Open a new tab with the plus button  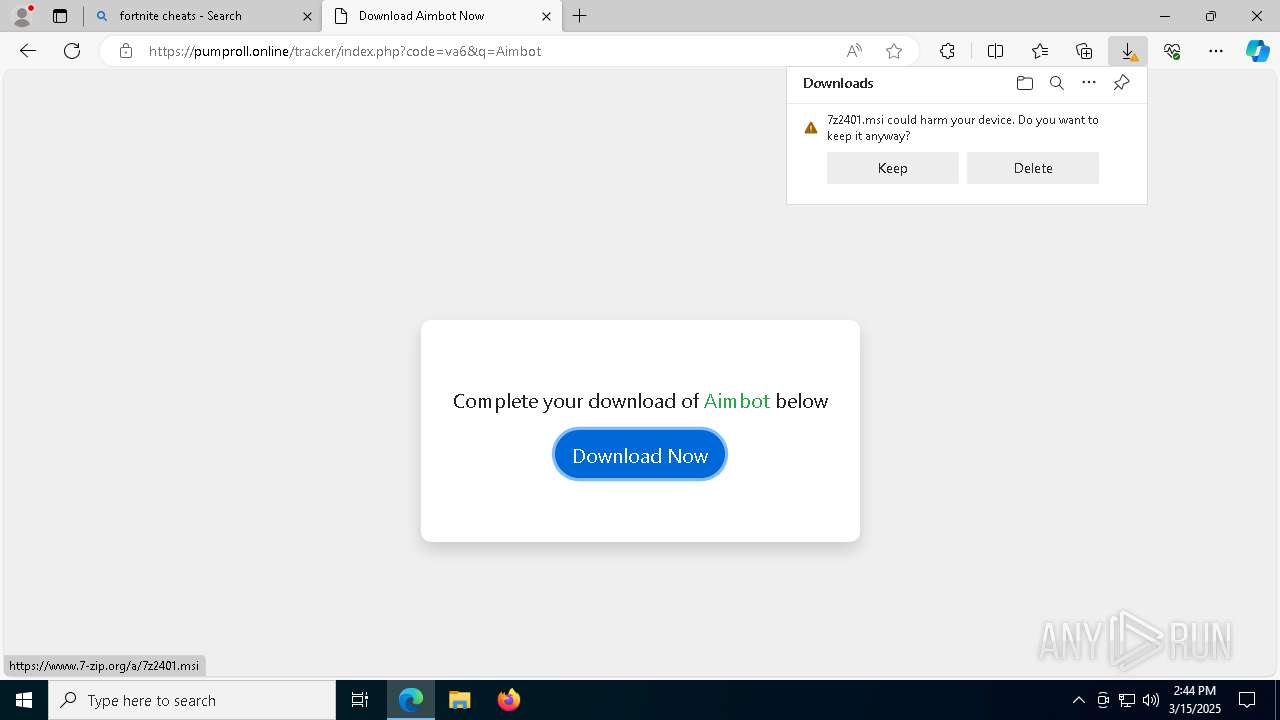click(580, 16)
